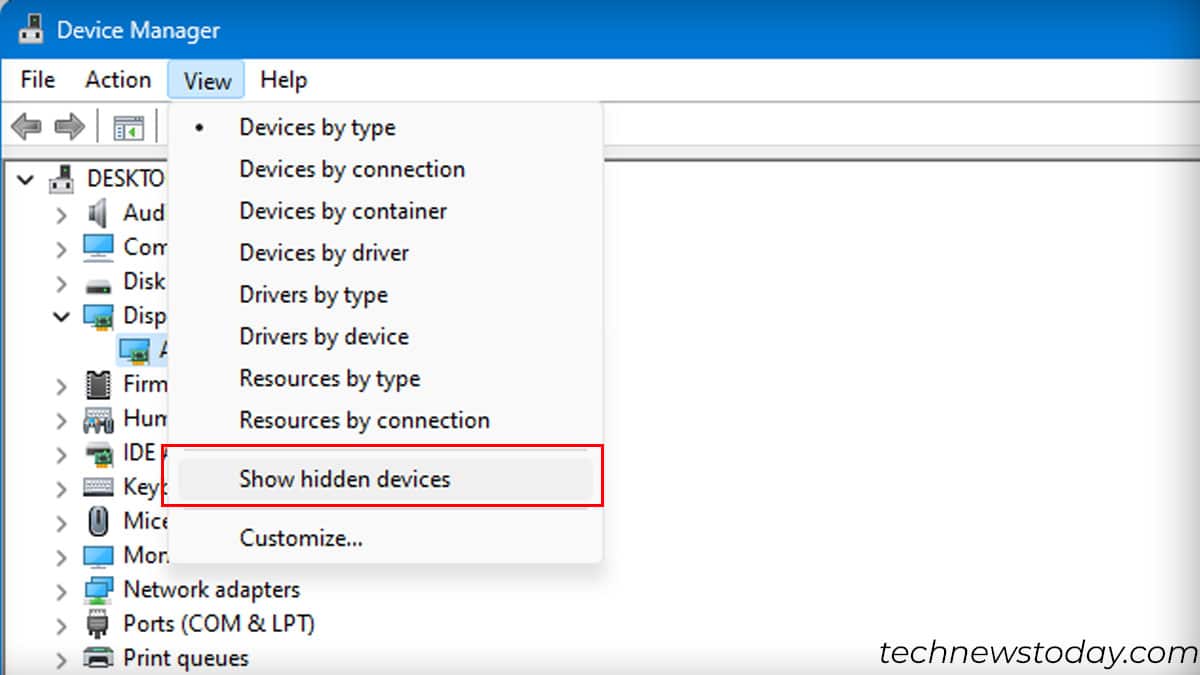Select Drivers by device view
Viewport: 1200px width, 675px height.
tap(386, 337)
